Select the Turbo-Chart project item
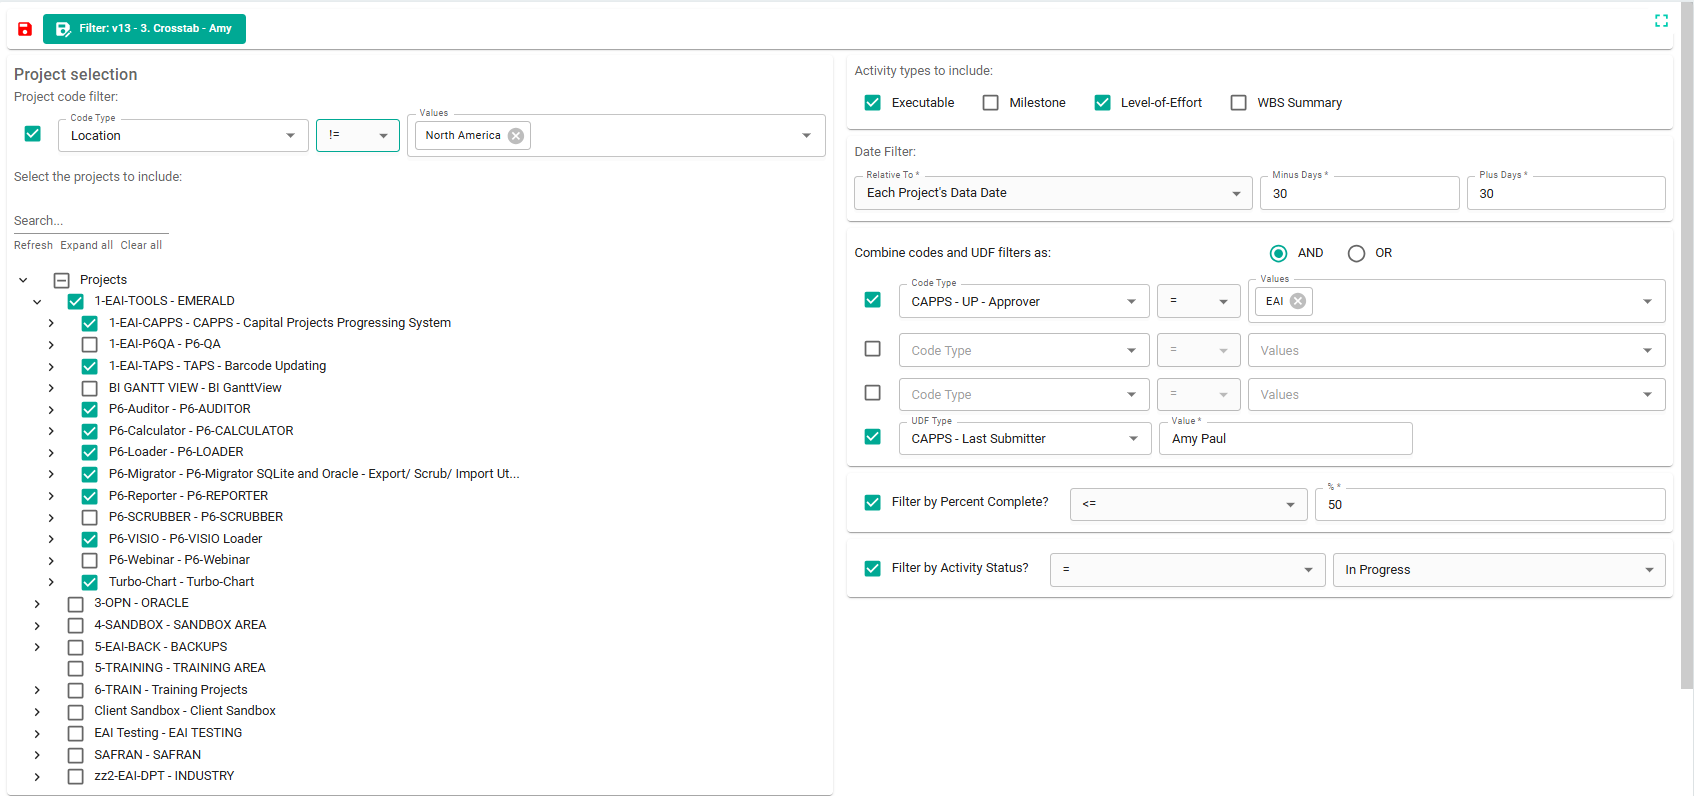This screenshot has height=796, width=1694. [181, 582]
